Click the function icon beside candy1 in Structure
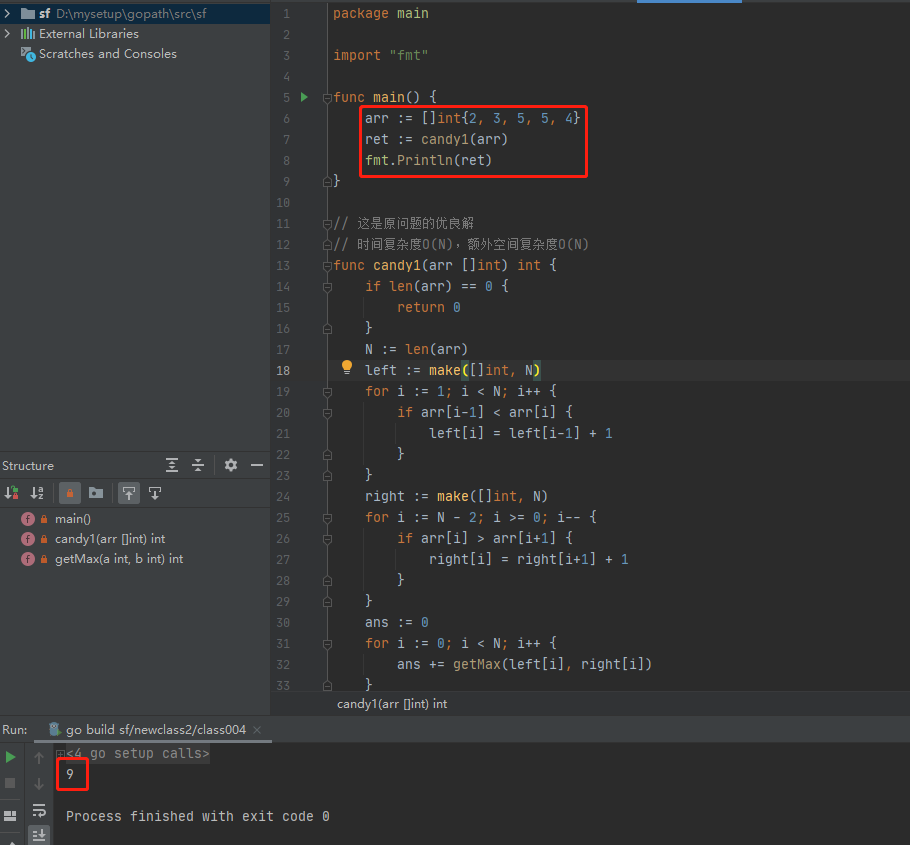Image resolution: width=910 pixels, height=845 pixels. pos(27,539)
